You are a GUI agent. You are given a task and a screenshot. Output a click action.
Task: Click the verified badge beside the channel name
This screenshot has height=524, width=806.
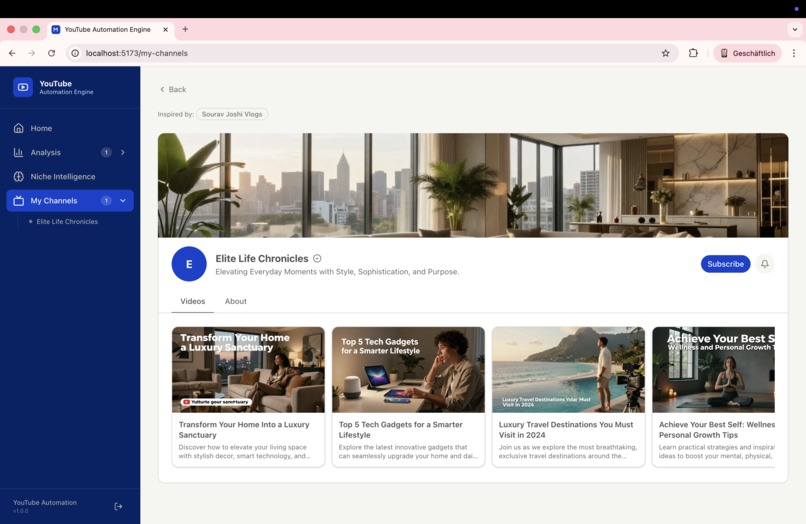tap(317, 259)
